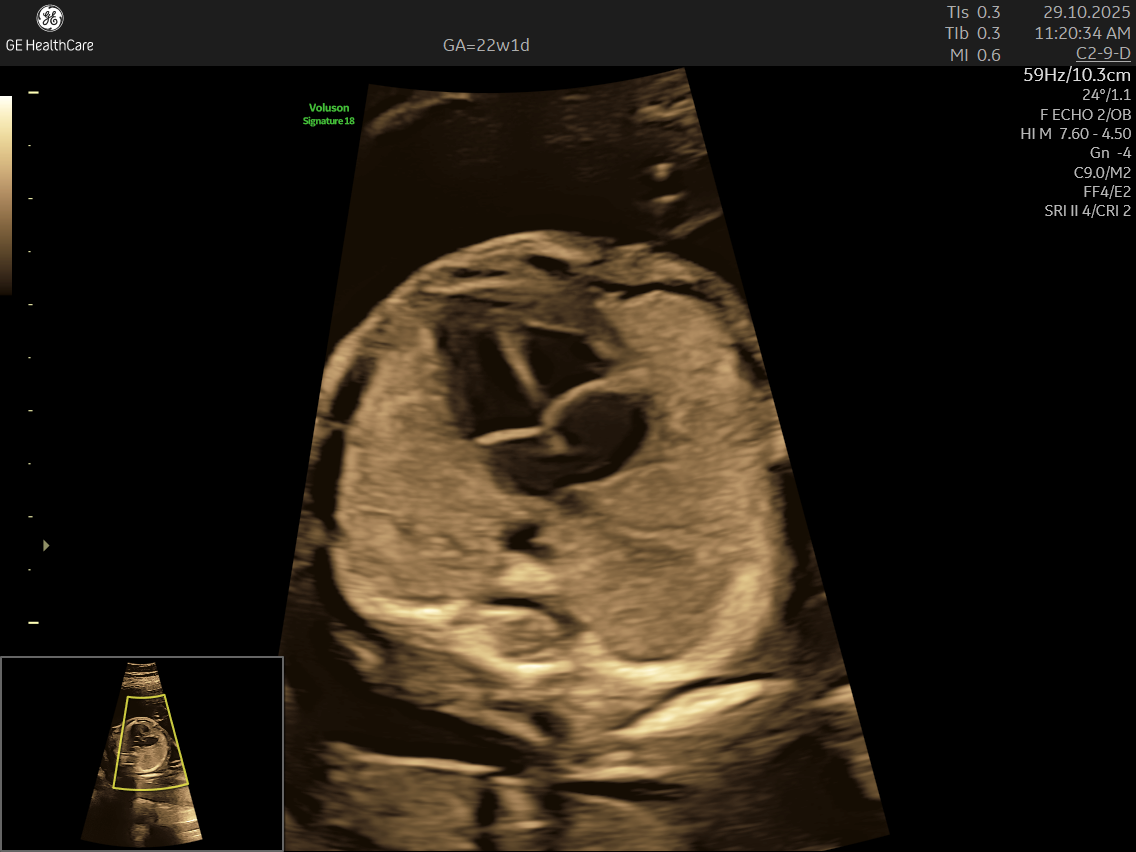Screen dimensions: 1136x852
Task: Click the TIs 0.3 thermal index value
Action: [973, 12]
